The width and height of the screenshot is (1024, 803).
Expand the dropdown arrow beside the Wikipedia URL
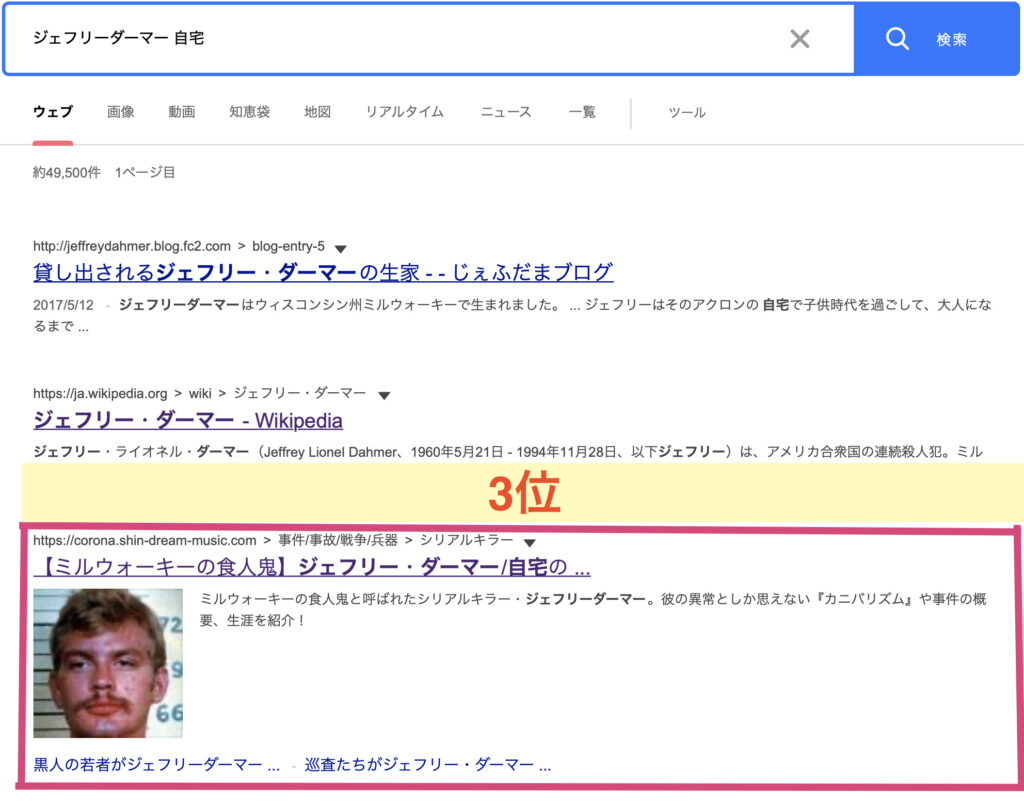383,395
